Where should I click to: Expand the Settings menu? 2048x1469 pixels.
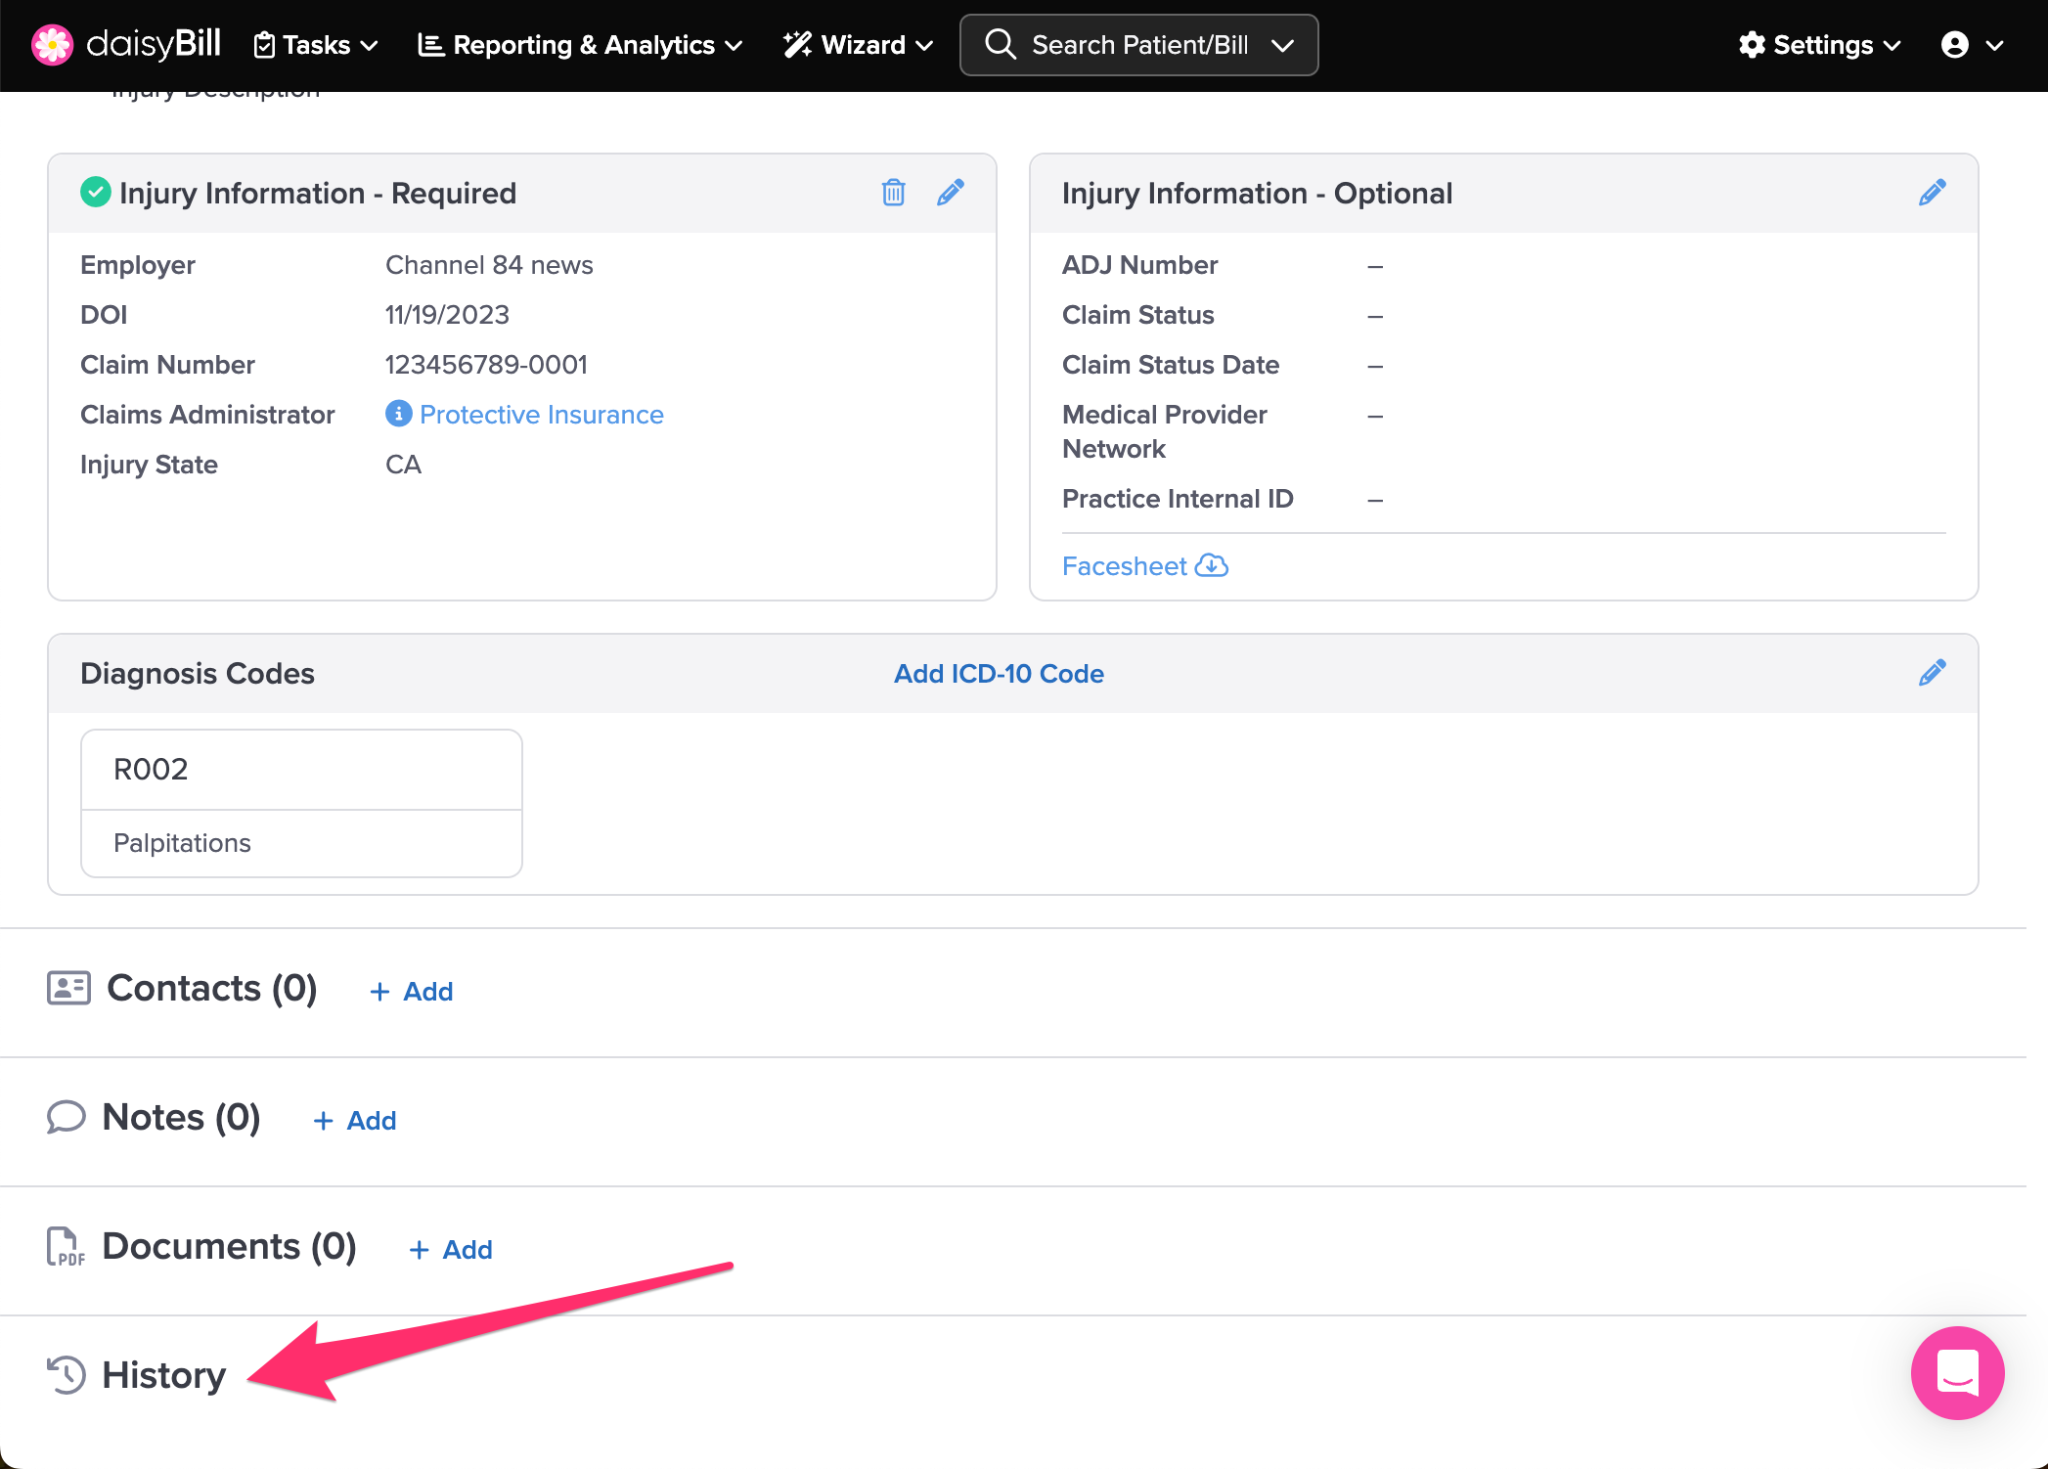point(1819,45)
